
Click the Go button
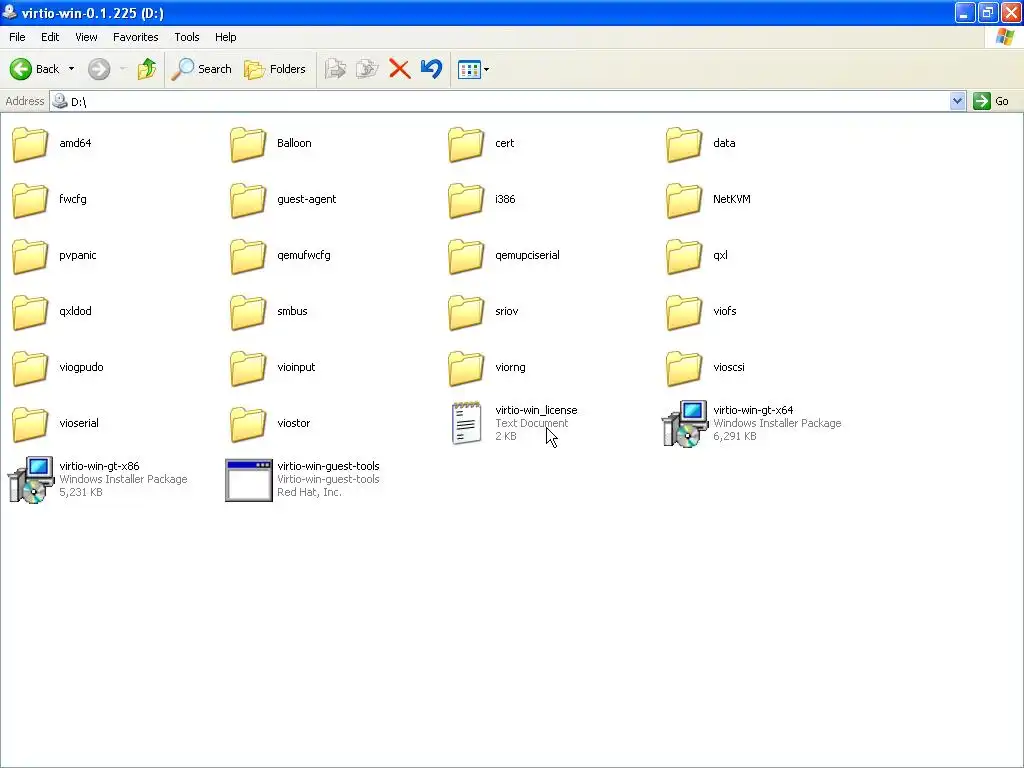(x=991, y=101)
